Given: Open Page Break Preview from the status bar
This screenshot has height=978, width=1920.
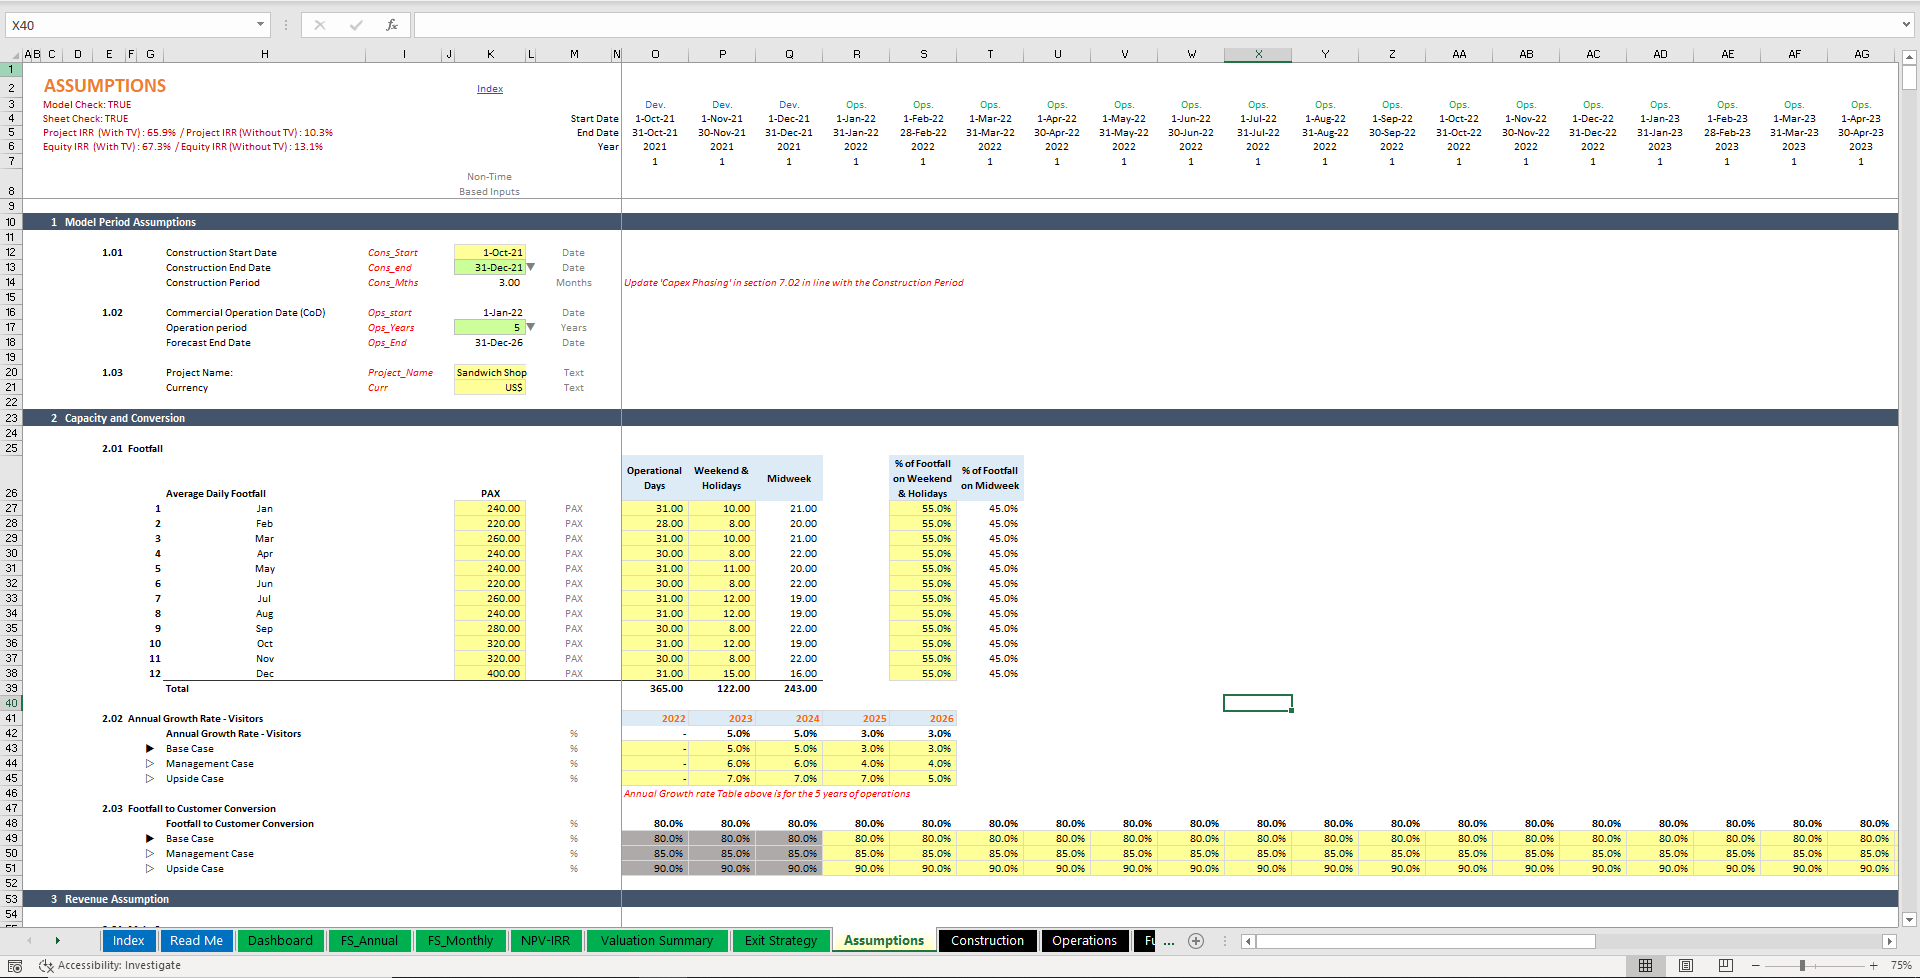Looking at the screenshot, I should tap(1725, 965).
